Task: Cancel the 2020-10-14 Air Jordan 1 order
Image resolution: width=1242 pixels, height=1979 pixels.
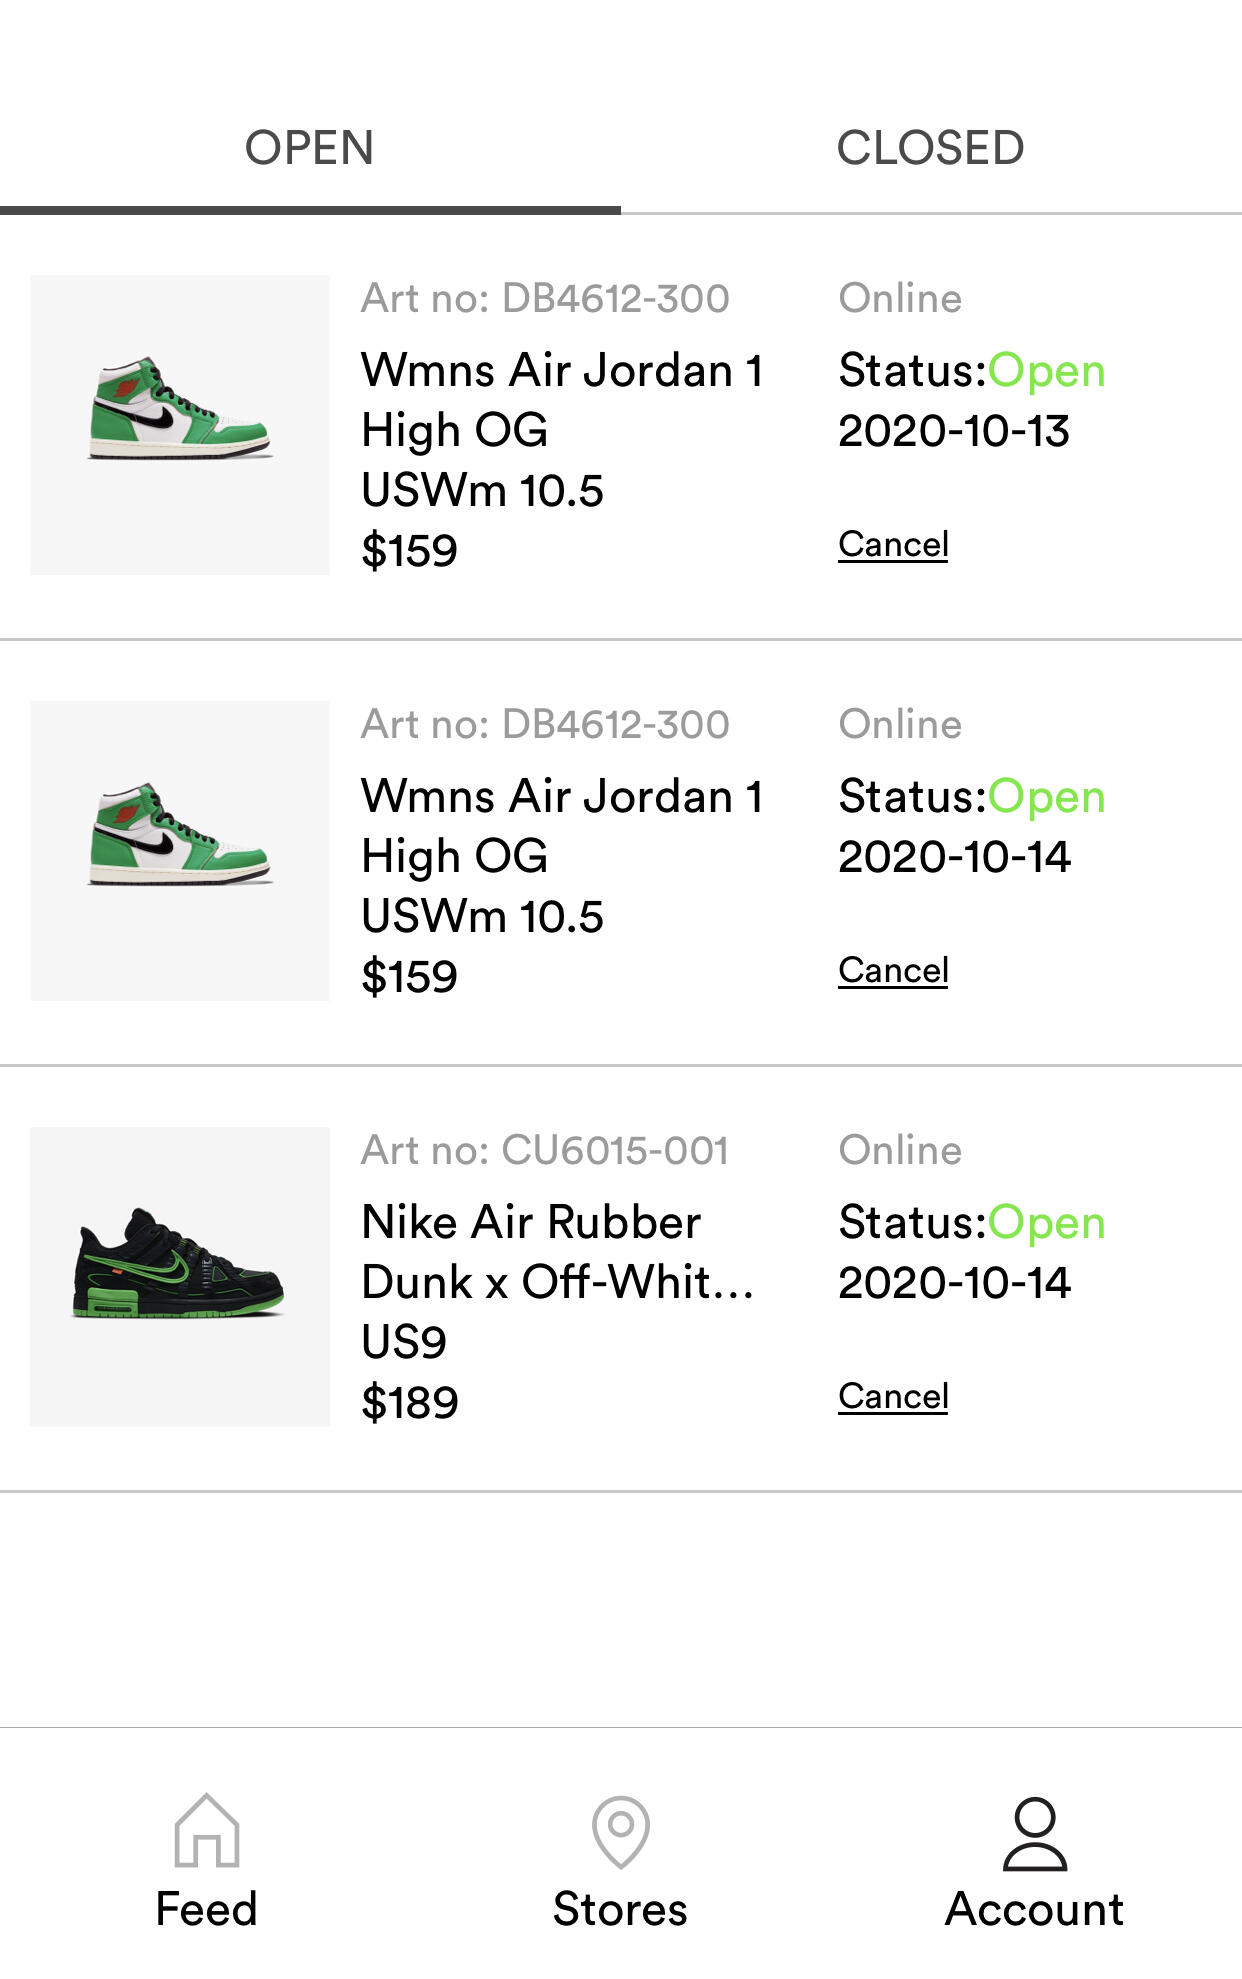Action: [x=893, y=971]
